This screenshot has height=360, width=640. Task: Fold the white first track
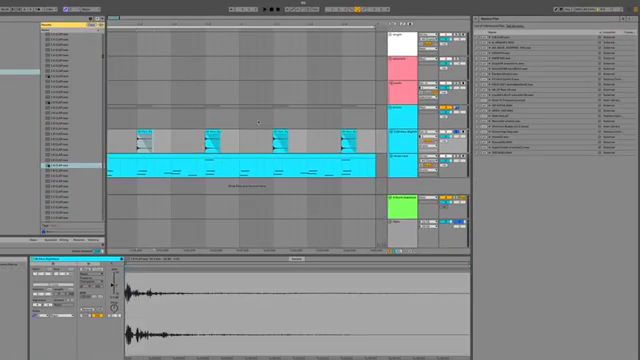[x=390, y=35]
